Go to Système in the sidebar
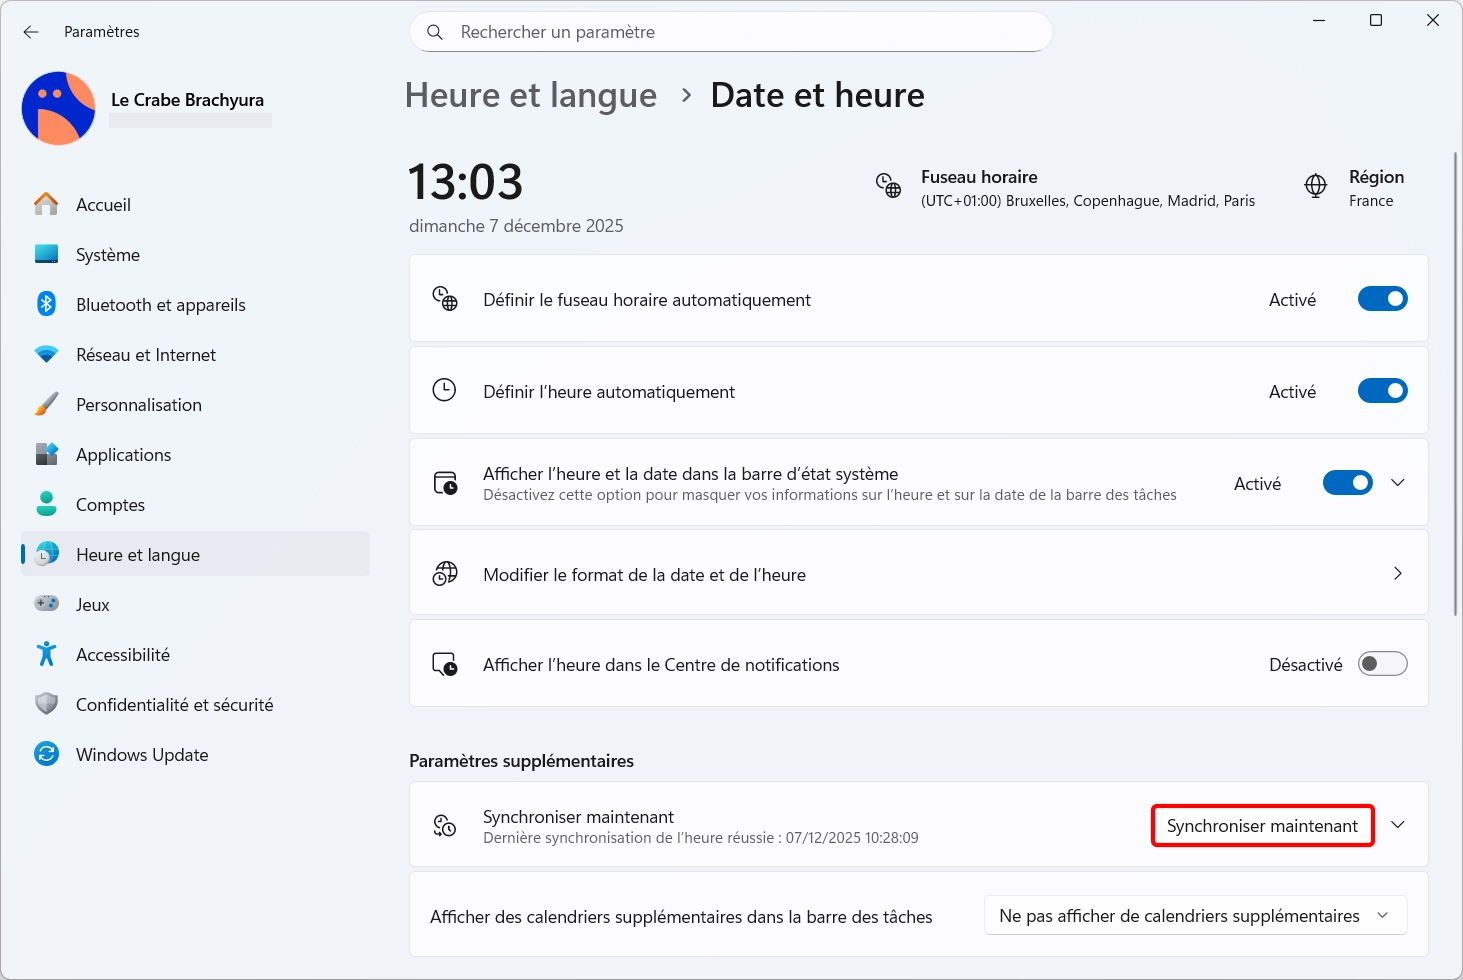Screen dimensions: 1463x980 coord(108,255)
